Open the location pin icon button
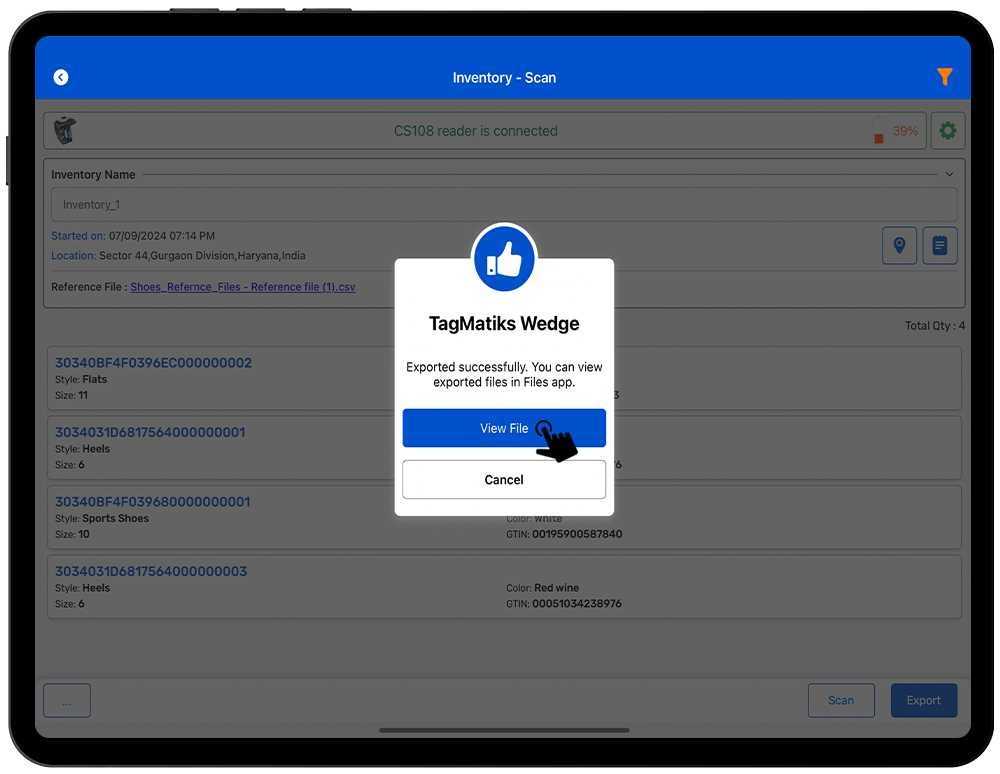Image resolution: width=1000 pixels, height=774 pixels. coord(899,245)
